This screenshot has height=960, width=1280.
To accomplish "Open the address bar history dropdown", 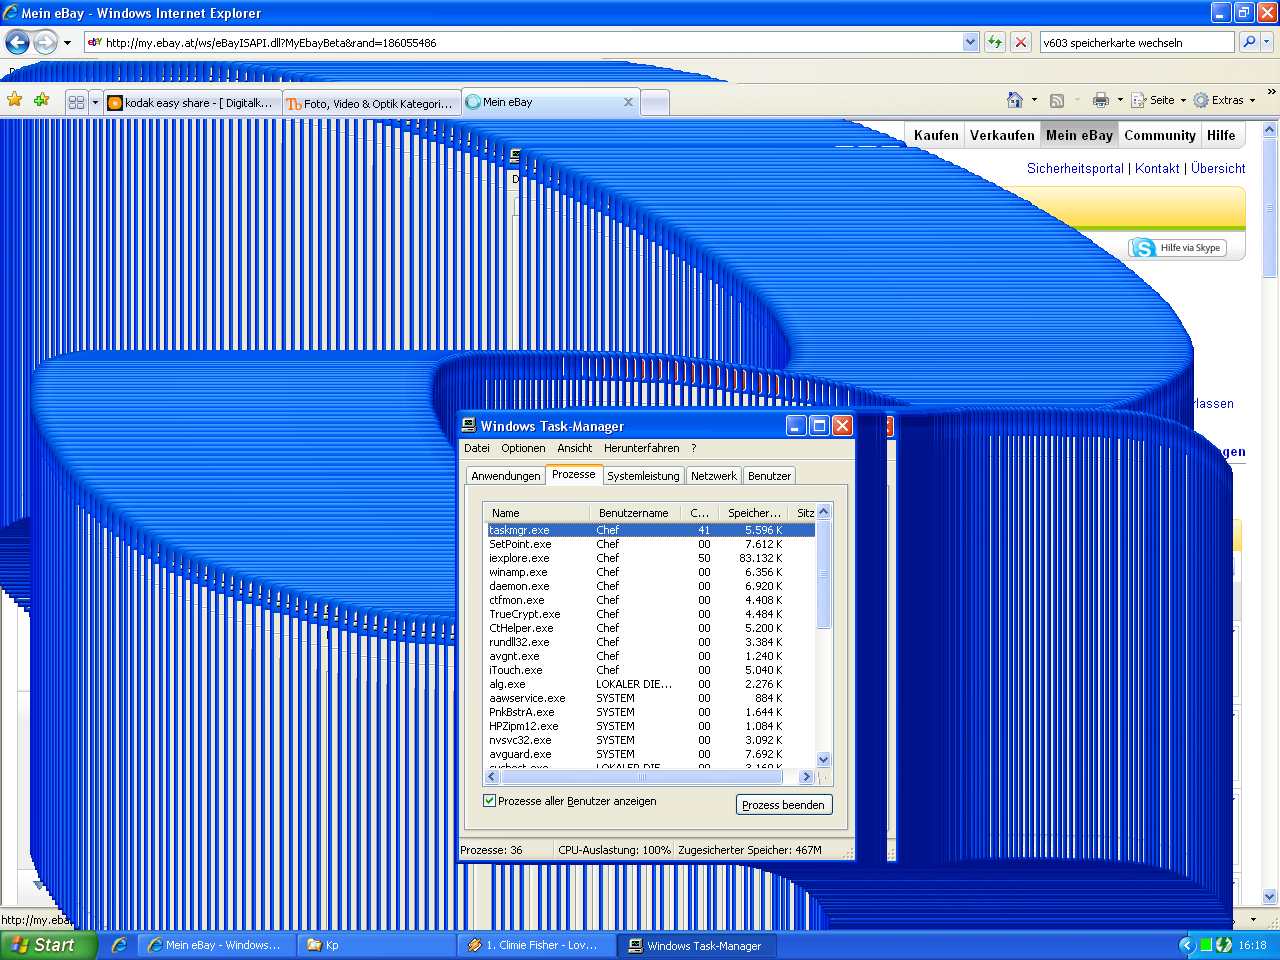I will [x=970, y=42].
